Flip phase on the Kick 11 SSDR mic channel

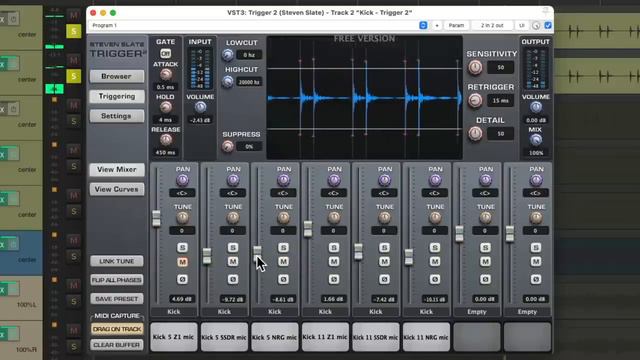(384, 279)
